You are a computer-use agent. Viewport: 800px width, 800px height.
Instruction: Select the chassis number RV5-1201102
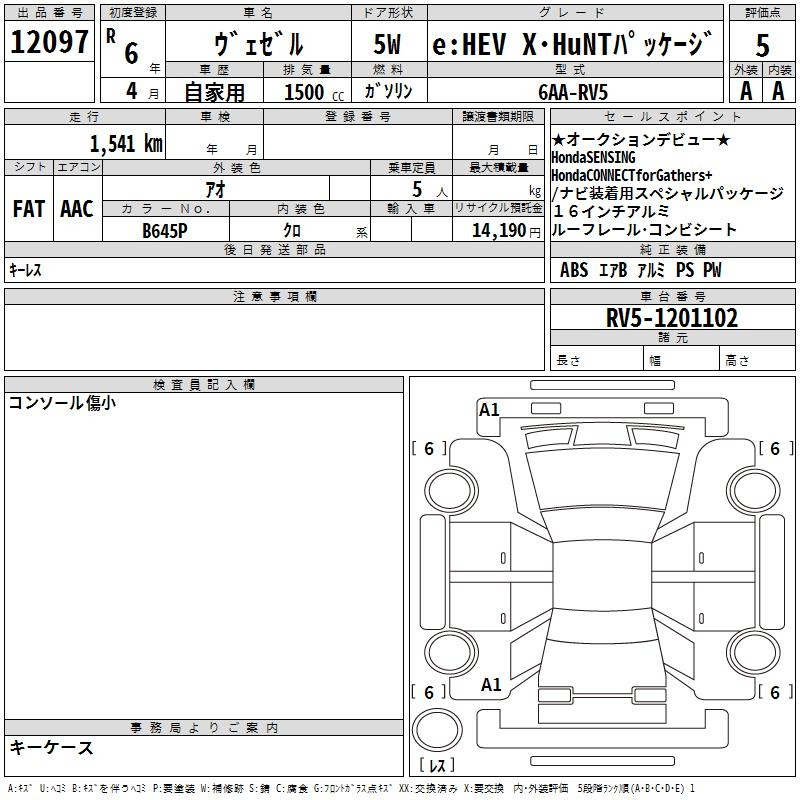672,318
